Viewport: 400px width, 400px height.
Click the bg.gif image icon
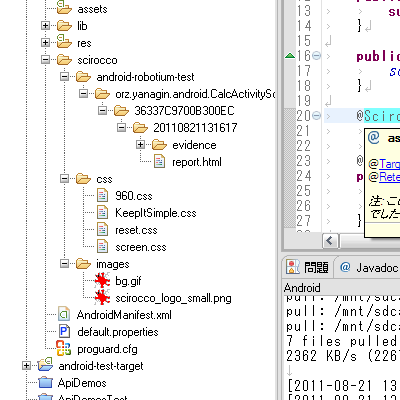[x=102, y=281]
